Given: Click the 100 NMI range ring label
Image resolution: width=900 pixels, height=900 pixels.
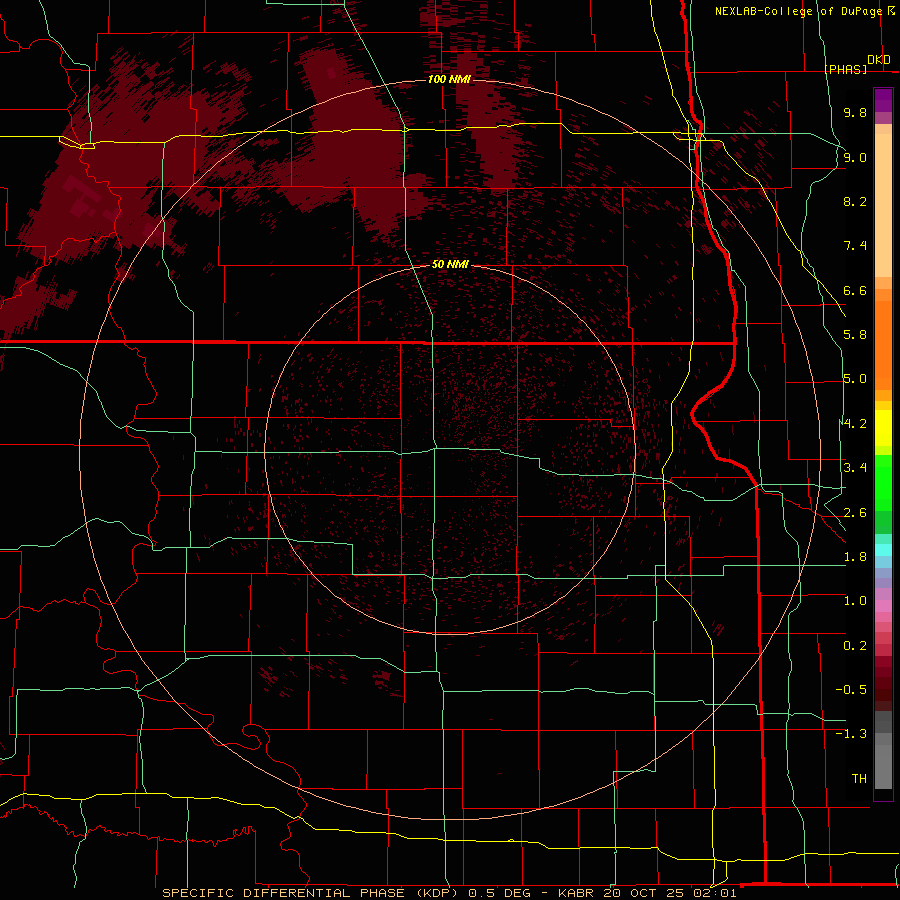Looking at the screenshot, I should click(449, 79).
